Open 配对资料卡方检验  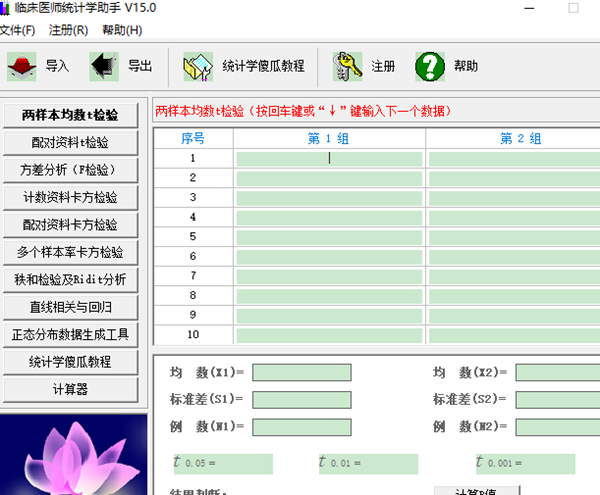pos(70,225)
